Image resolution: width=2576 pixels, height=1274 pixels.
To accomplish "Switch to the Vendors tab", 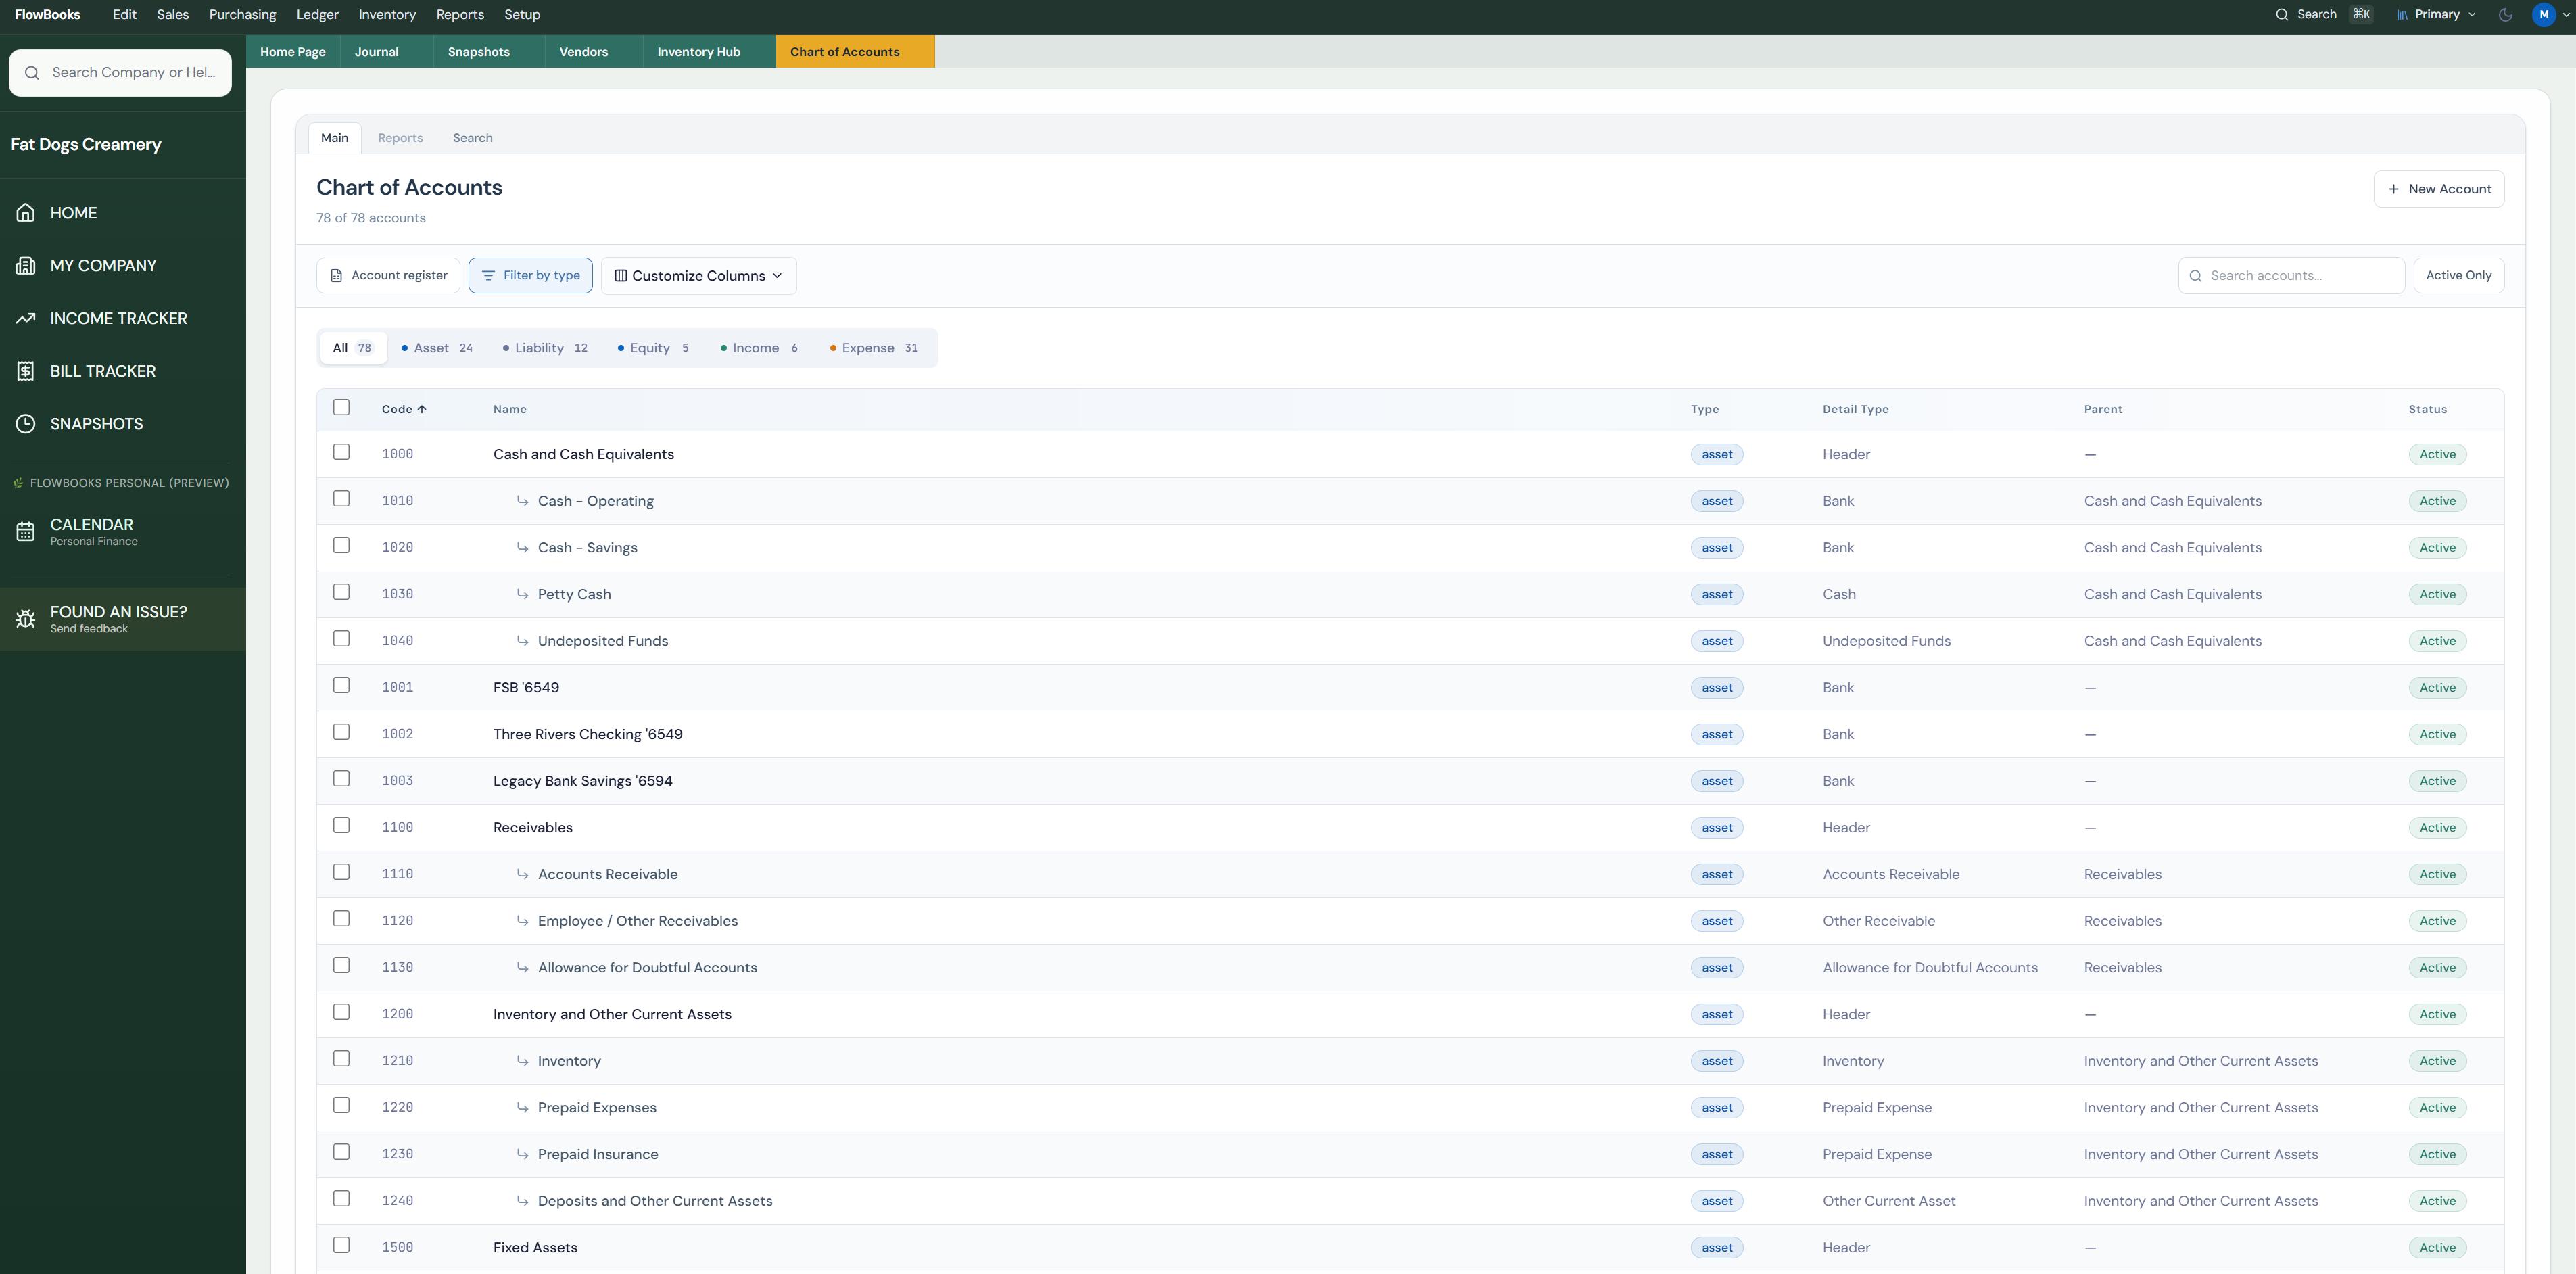I will tap(584, 51).
